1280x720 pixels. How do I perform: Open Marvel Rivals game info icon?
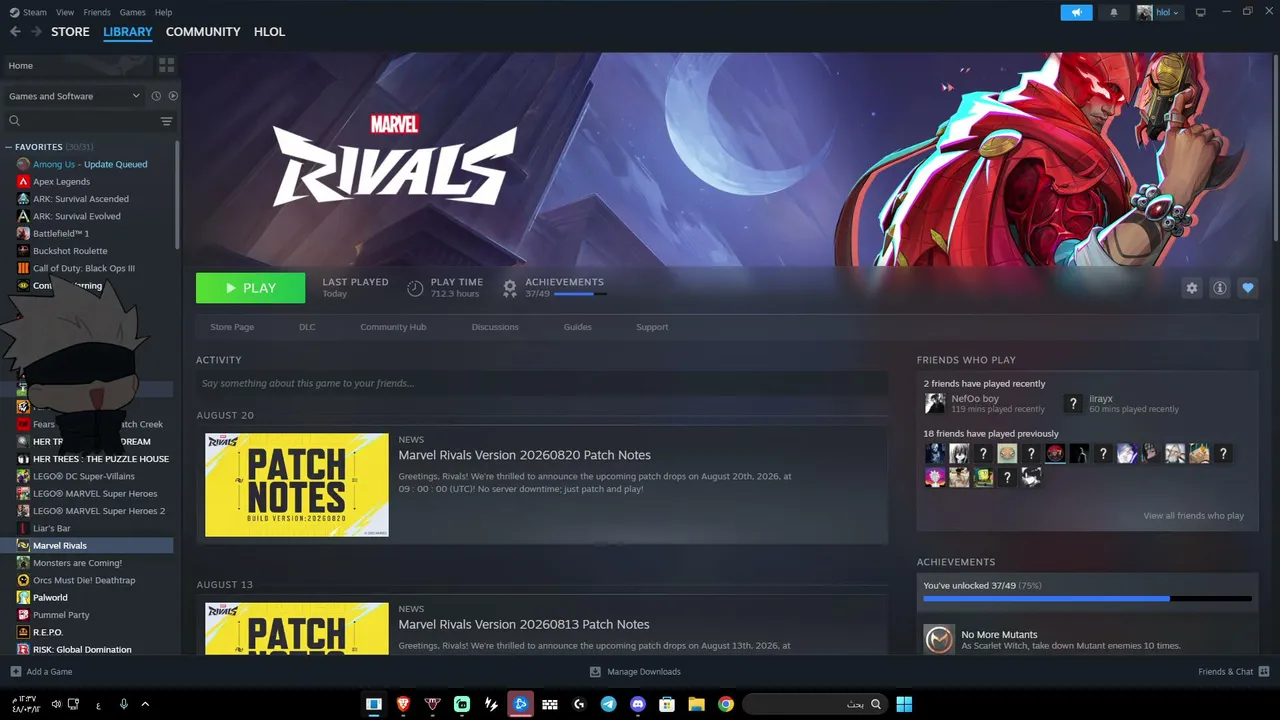coord(1219,288)
